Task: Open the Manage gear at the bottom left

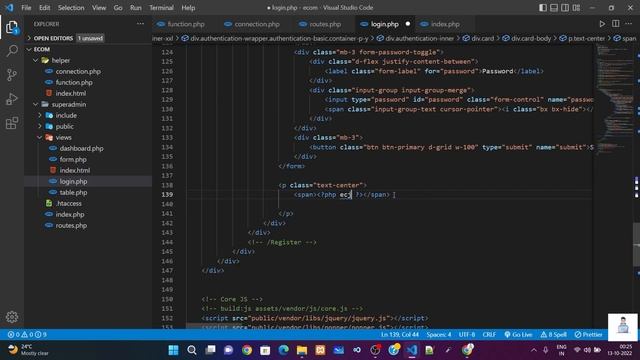Action: click(x=12, y=317)
